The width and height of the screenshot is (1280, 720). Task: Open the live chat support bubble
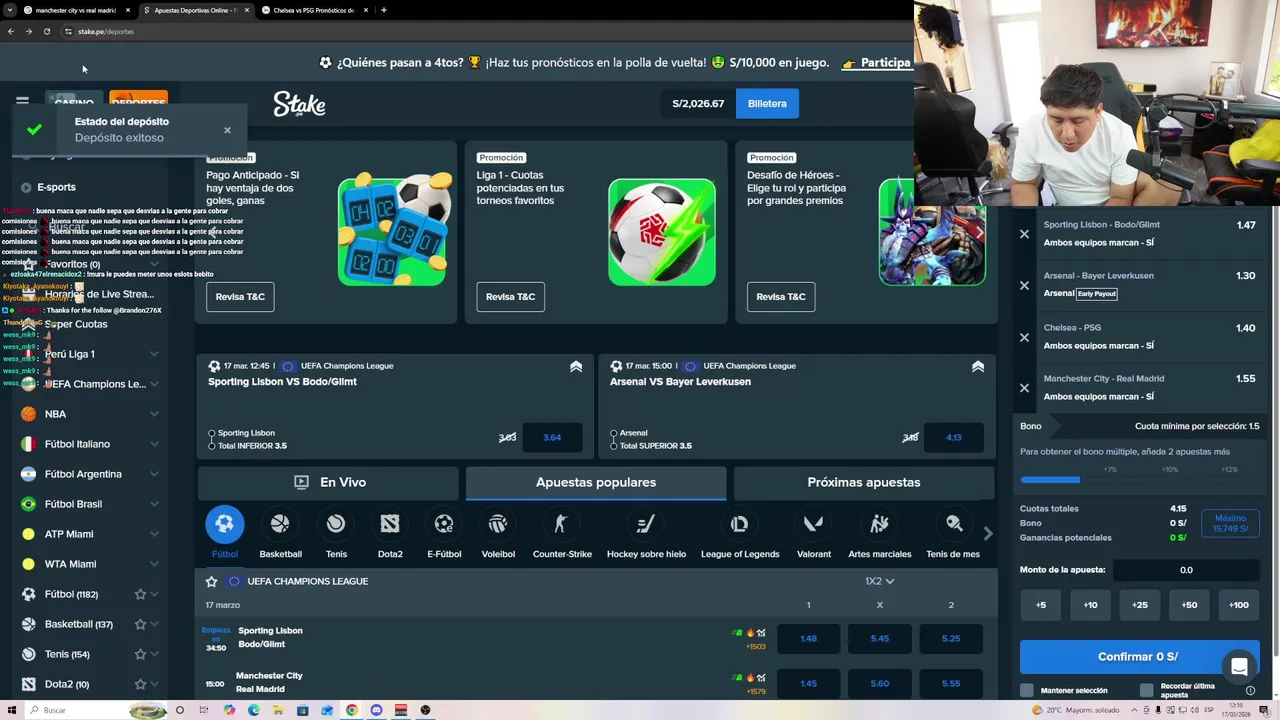pyautogui.click(x=1239, y=667)
